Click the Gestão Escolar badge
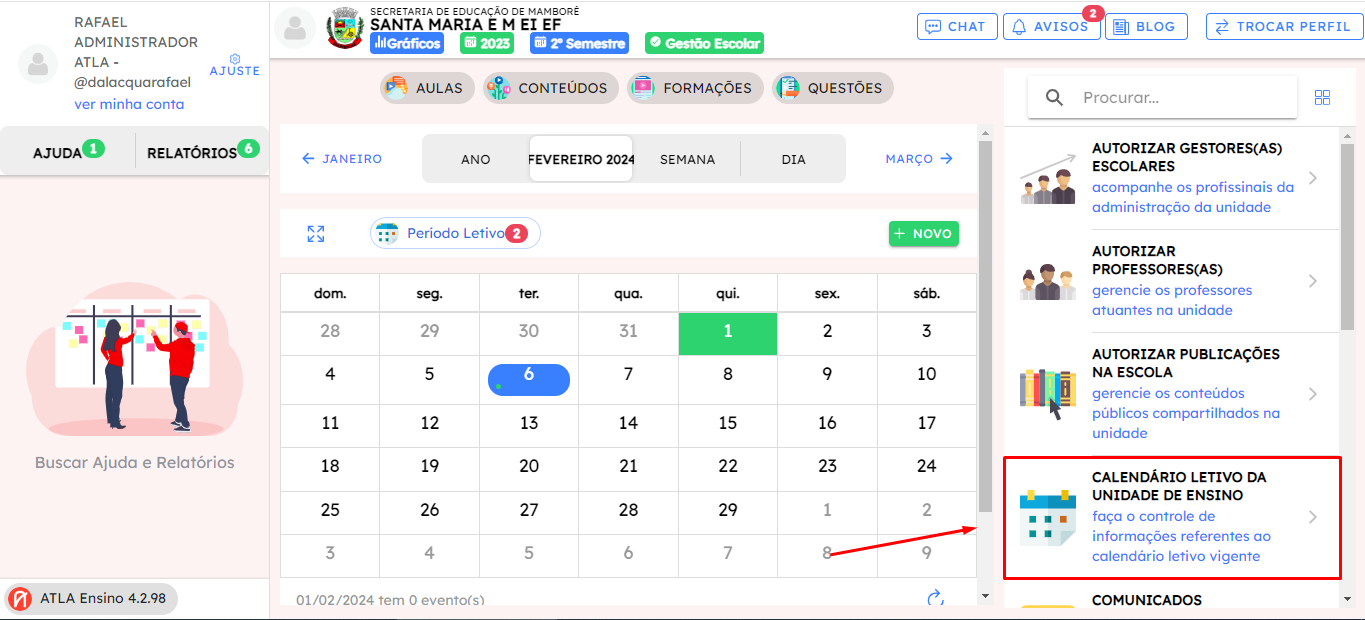Screen dimensions: 1365x620 705,43
